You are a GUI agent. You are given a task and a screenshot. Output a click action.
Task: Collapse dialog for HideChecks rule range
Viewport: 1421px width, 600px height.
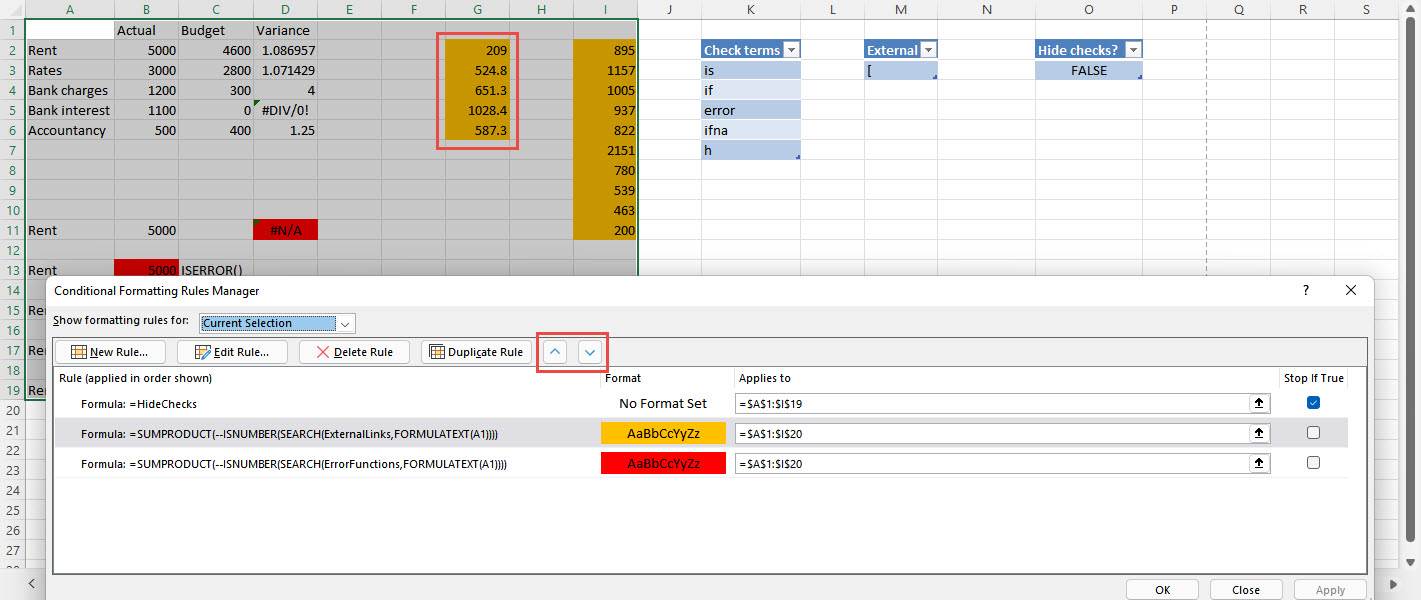pyautogui.click(x=1259, y=404)
